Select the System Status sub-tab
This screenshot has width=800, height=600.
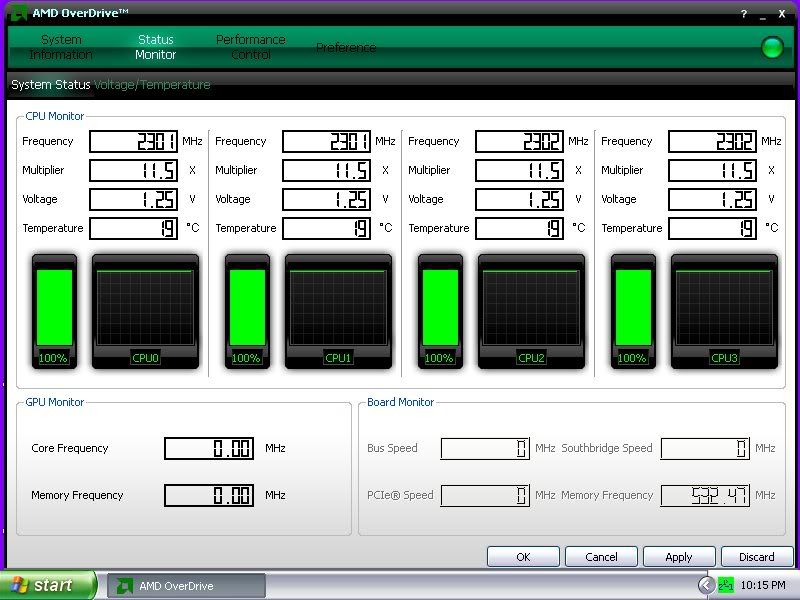[x=51, y=85]
